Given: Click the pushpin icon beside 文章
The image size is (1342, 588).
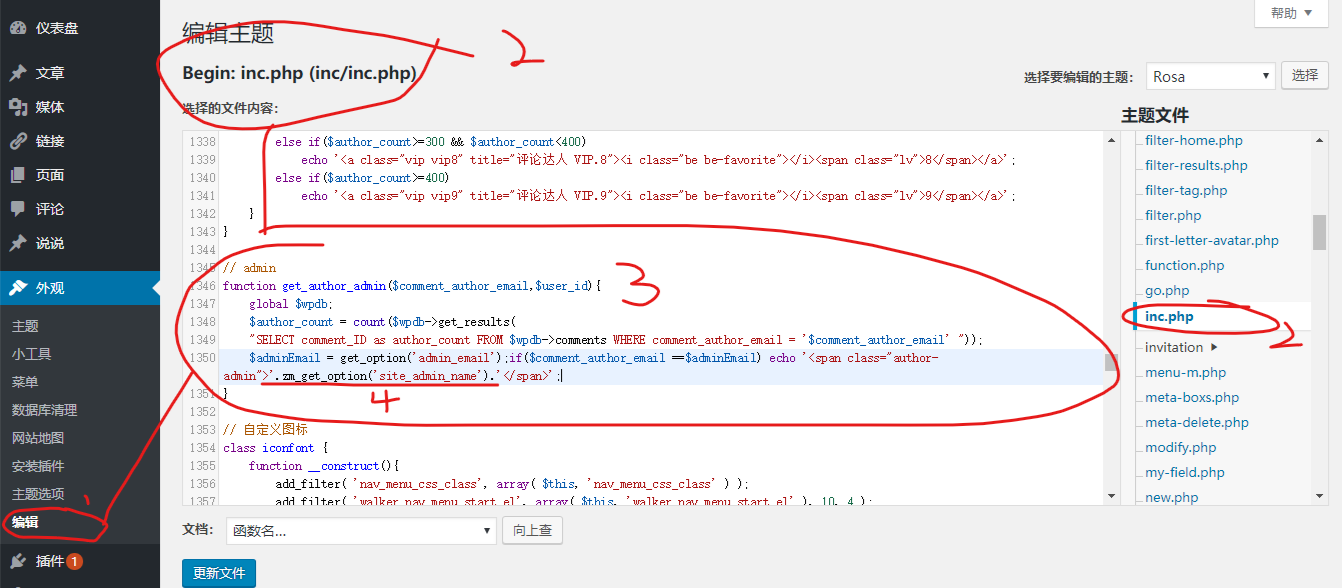Looking at the screenshot, I should [18, 73].
